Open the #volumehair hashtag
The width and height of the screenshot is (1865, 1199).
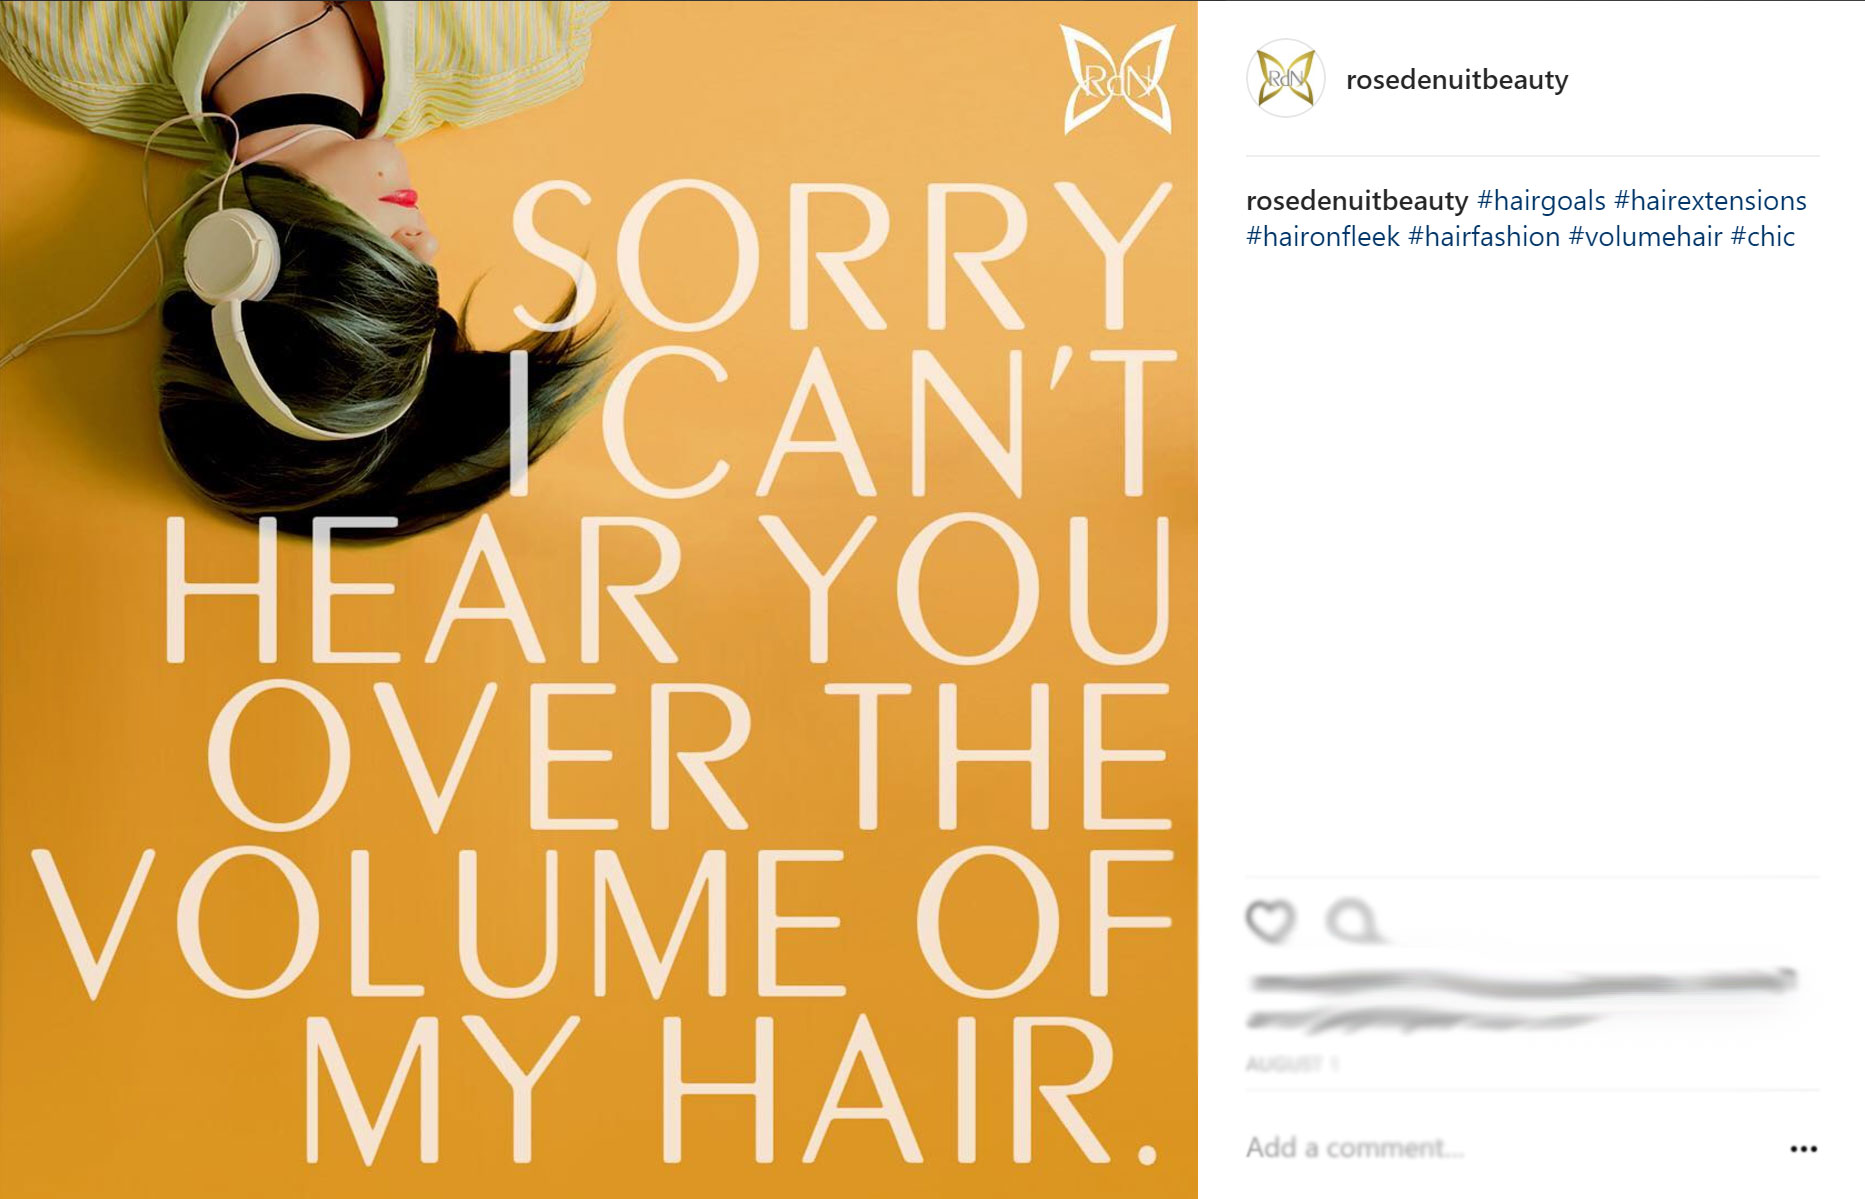coord(1645,236)
